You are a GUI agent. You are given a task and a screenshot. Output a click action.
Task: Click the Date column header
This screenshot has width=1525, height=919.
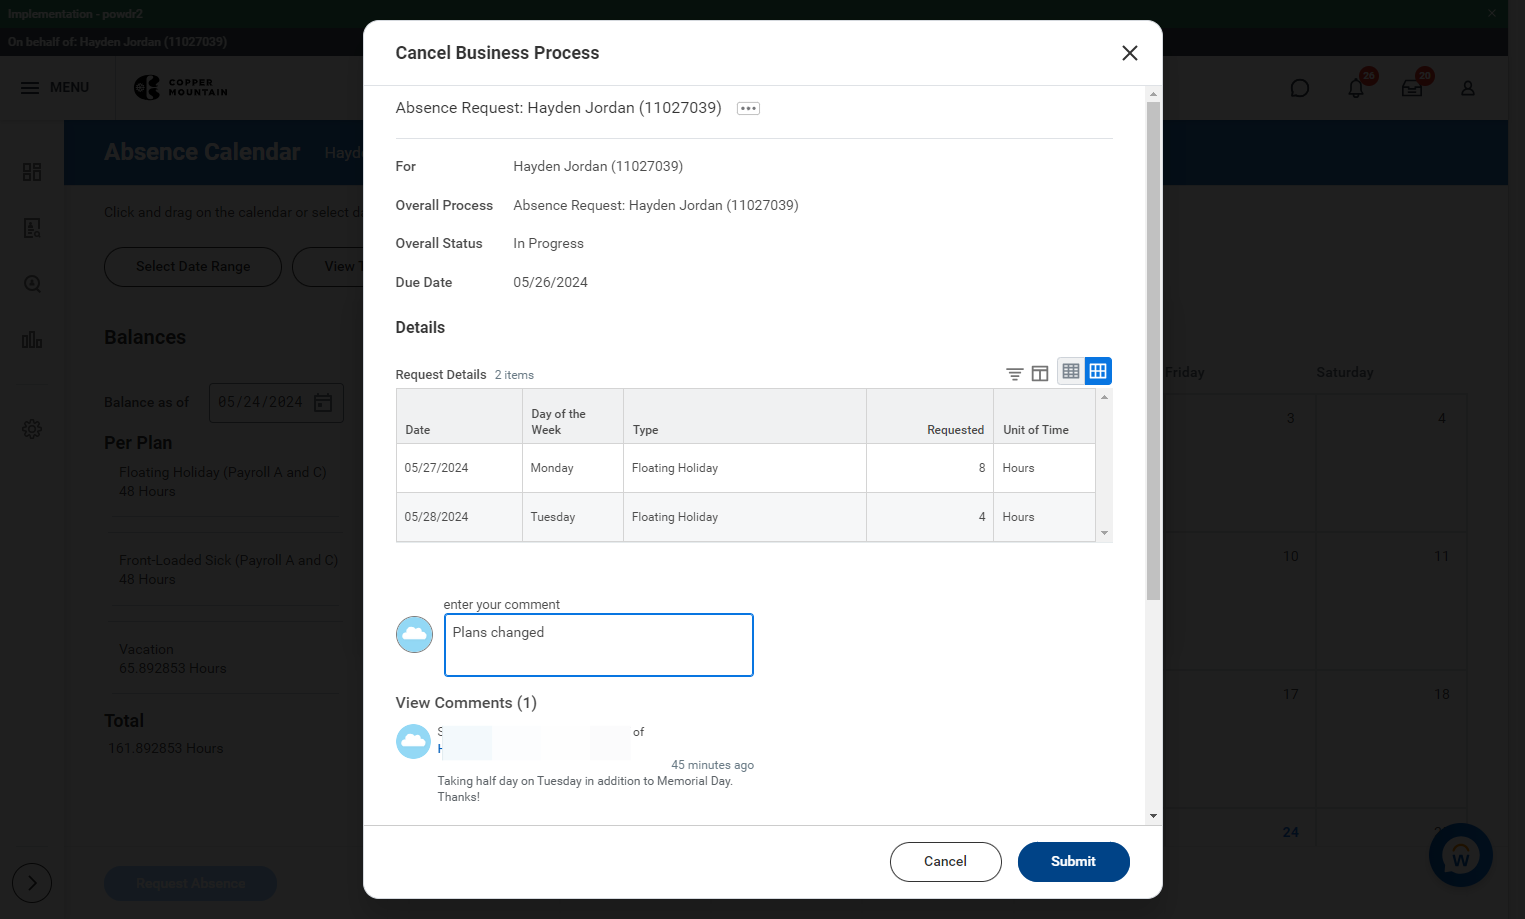pyautogui.click(x=459, y=417)
